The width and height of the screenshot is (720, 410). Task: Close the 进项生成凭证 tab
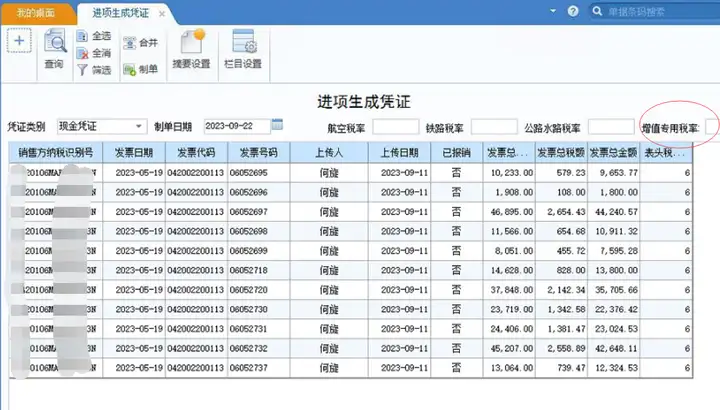tap(162, 14)
